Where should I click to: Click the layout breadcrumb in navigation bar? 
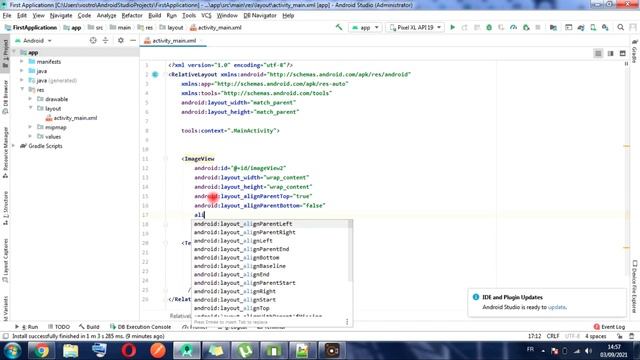(x=171, y=28)
